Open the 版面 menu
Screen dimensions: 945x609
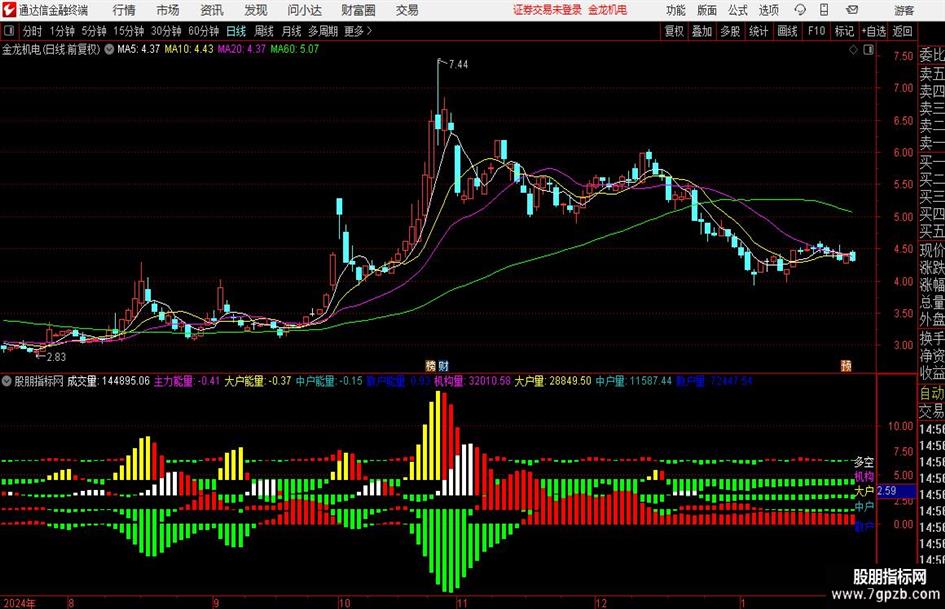[707, 10]
